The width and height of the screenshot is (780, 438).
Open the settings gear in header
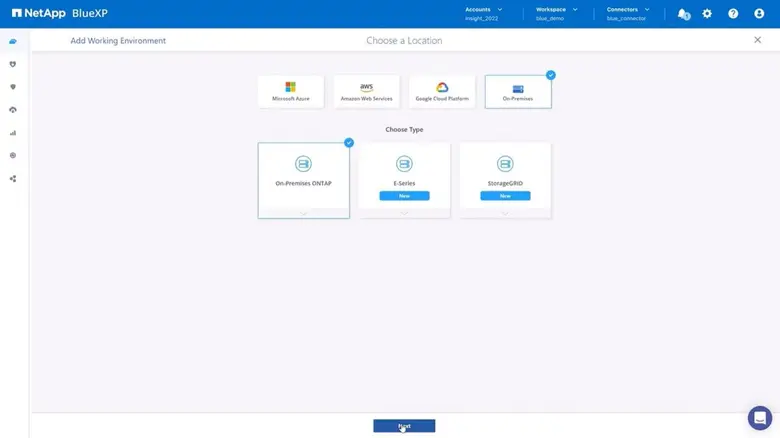click(707, 14)
